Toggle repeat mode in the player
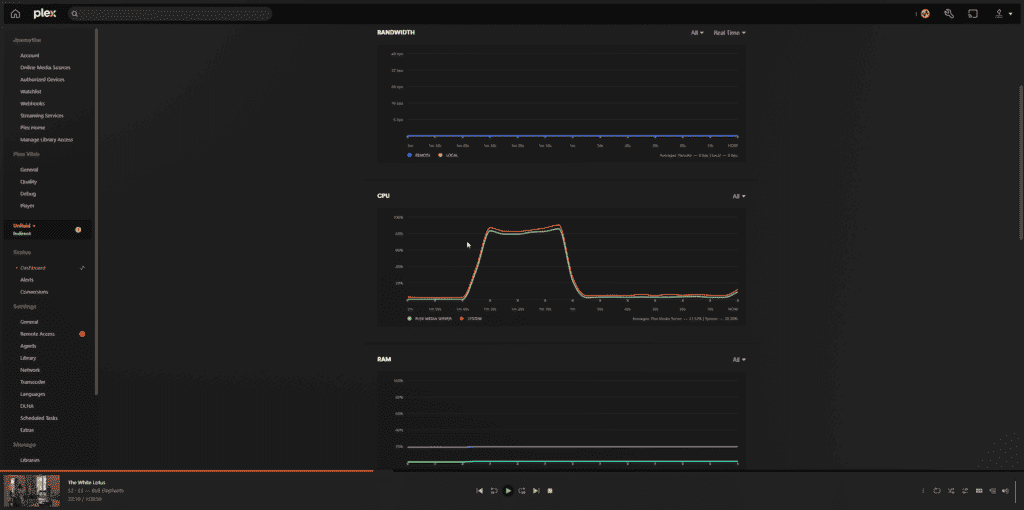The image size is (1024, 510). click(937, 491)
